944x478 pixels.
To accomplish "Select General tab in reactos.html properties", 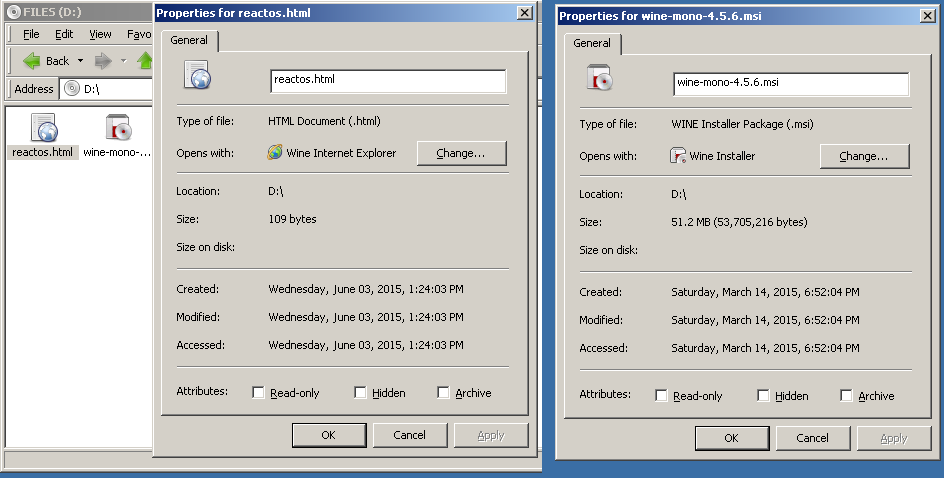I will [189, 40].
